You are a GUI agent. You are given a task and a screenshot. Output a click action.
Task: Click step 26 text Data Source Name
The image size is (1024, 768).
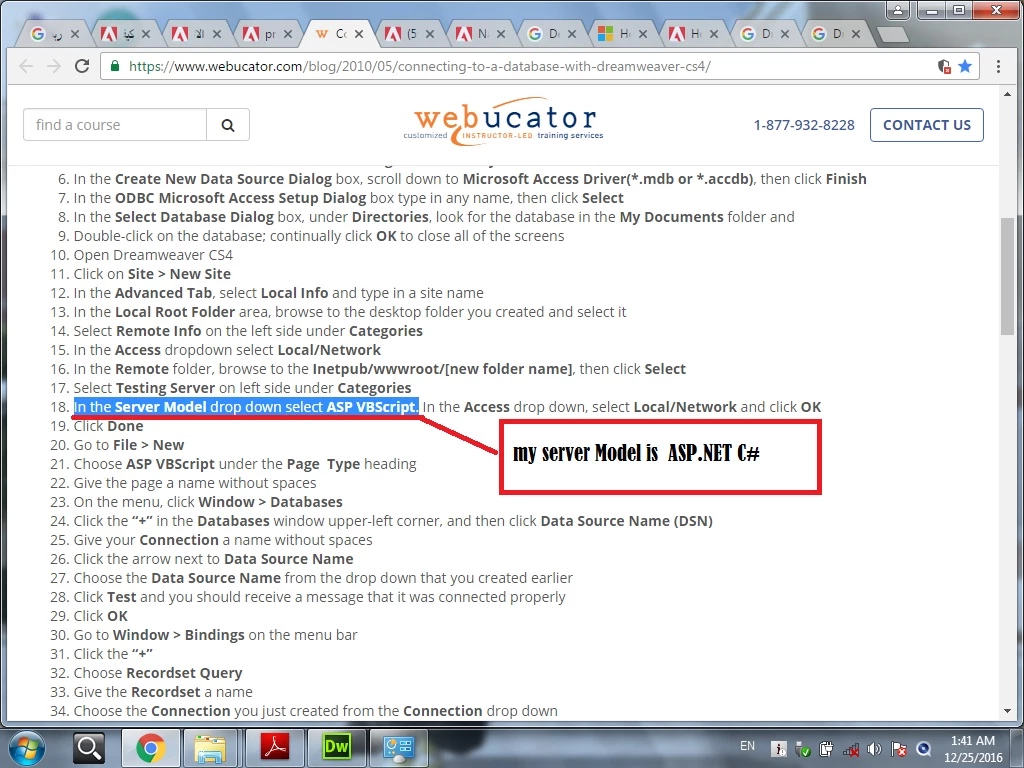[x=289, y=559]
